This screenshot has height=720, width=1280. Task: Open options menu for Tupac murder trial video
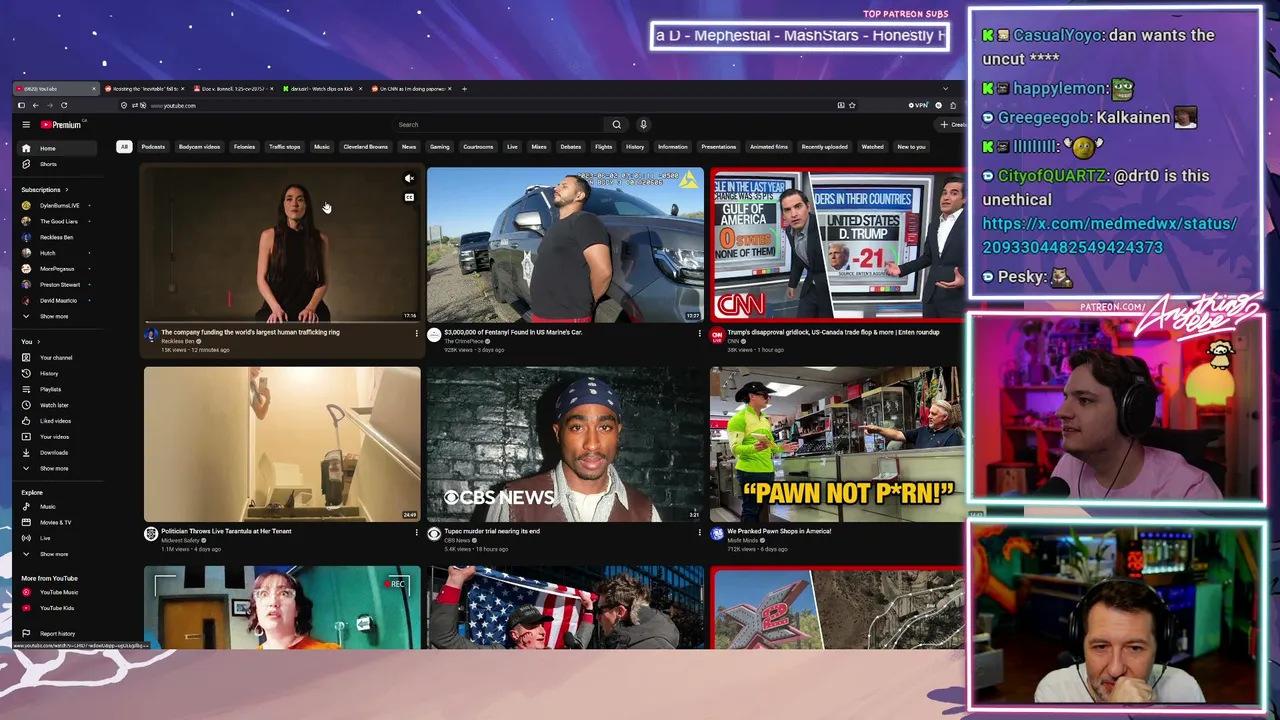tap(700, 532)
